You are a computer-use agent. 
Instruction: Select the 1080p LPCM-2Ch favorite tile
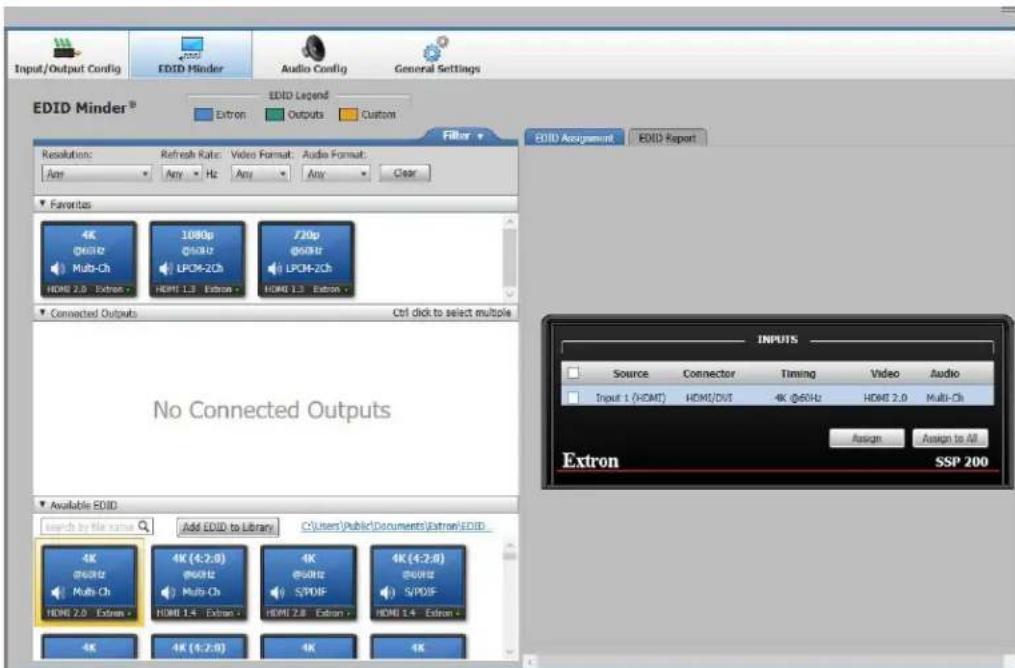(x=197, y=259)
